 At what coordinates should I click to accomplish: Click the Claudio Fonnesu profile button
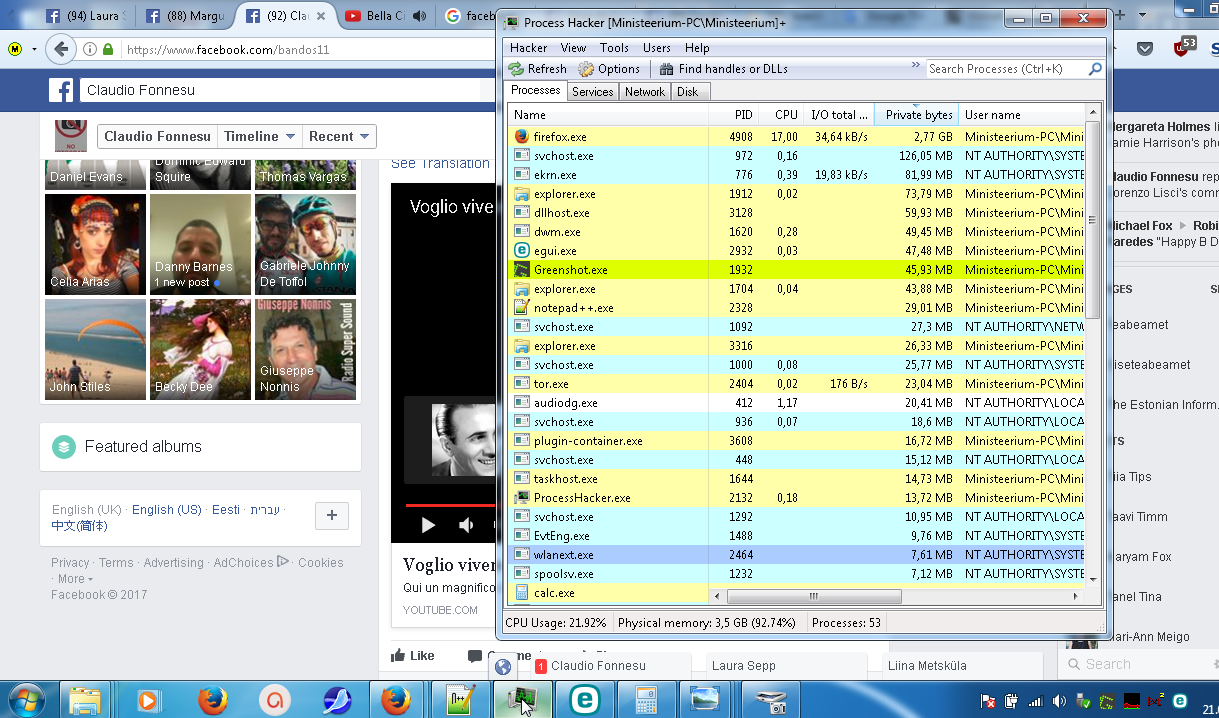point(157,136)
